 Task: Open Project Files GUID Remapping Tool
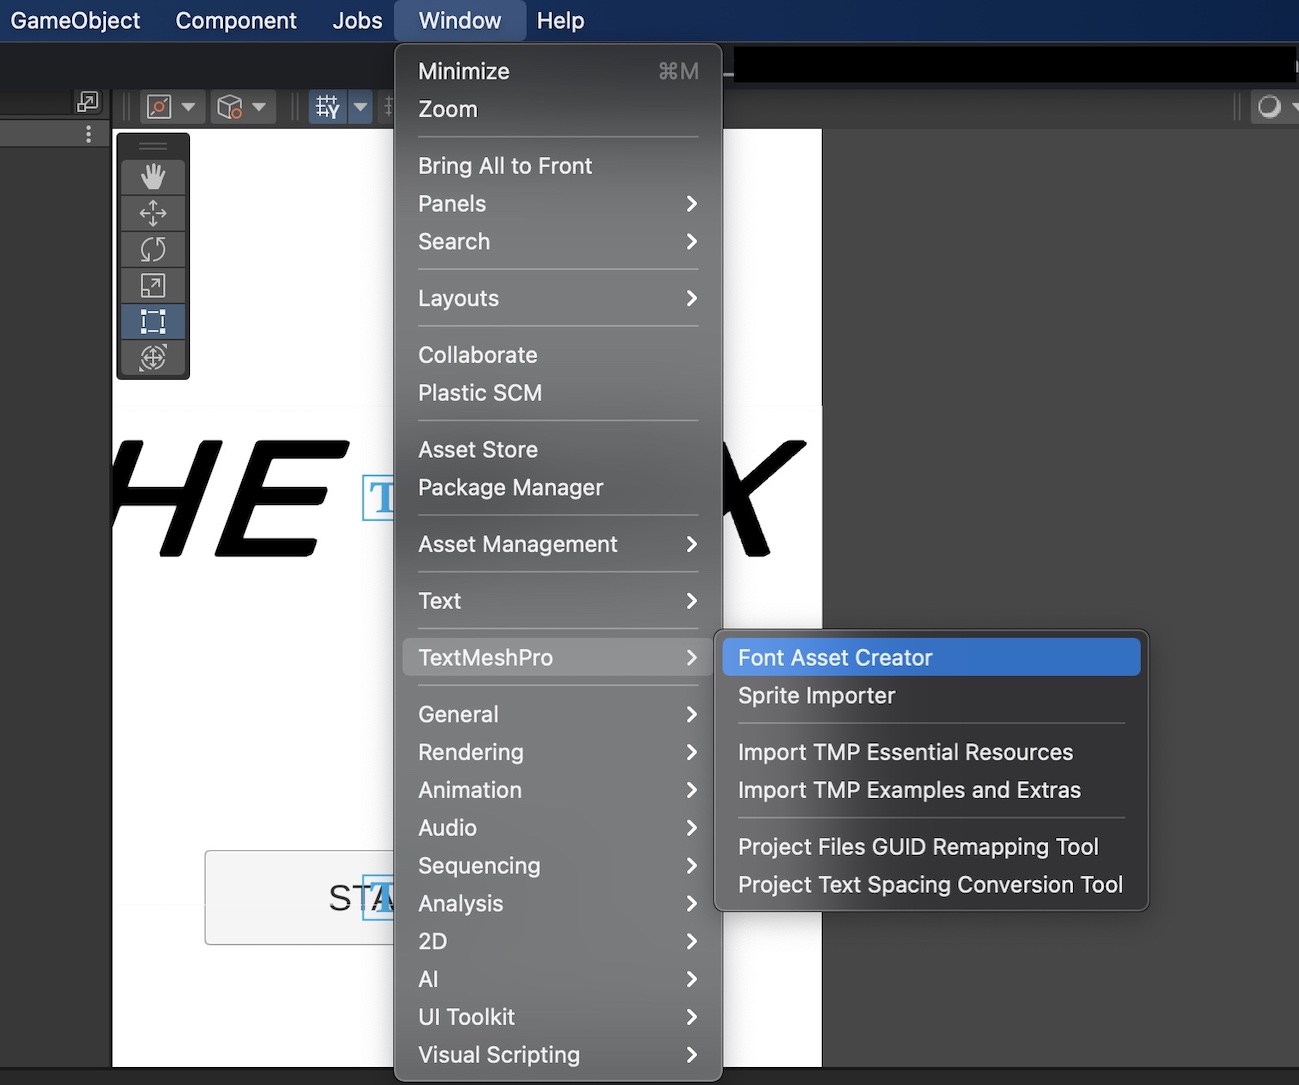click(931, 847)
